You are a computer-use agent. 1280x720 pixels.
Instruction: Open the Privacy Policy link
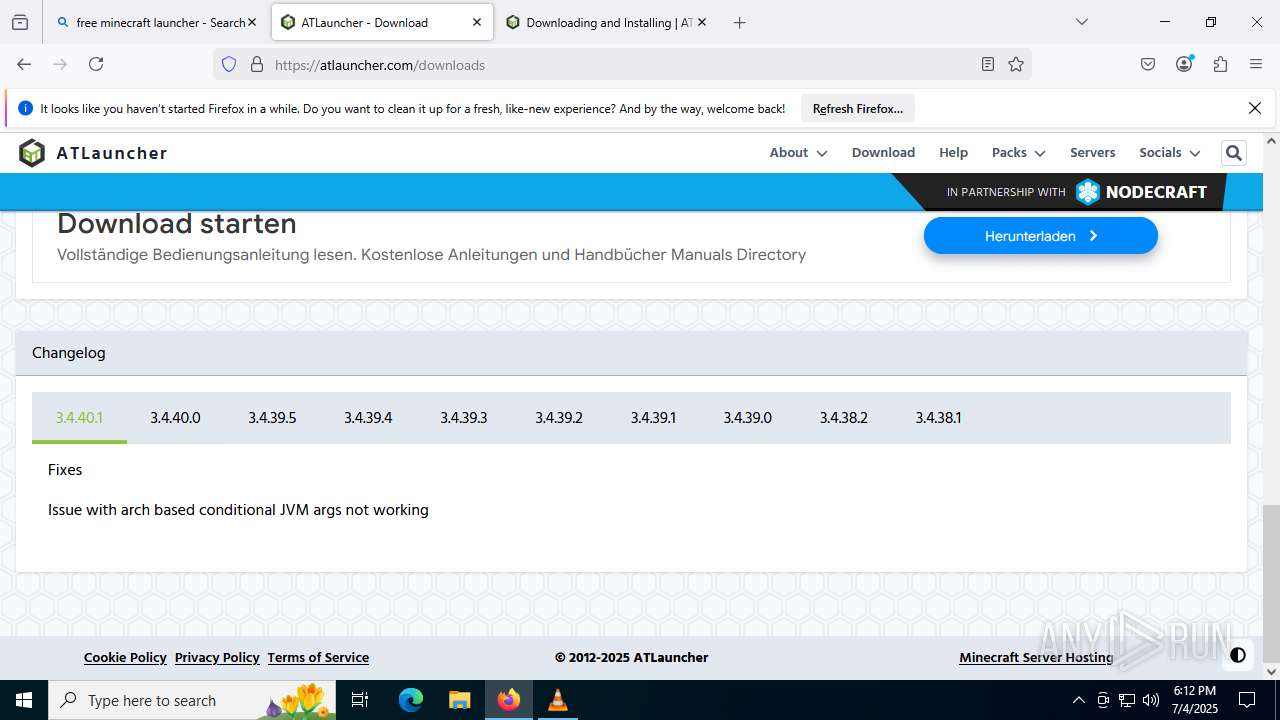coord(217,657)
